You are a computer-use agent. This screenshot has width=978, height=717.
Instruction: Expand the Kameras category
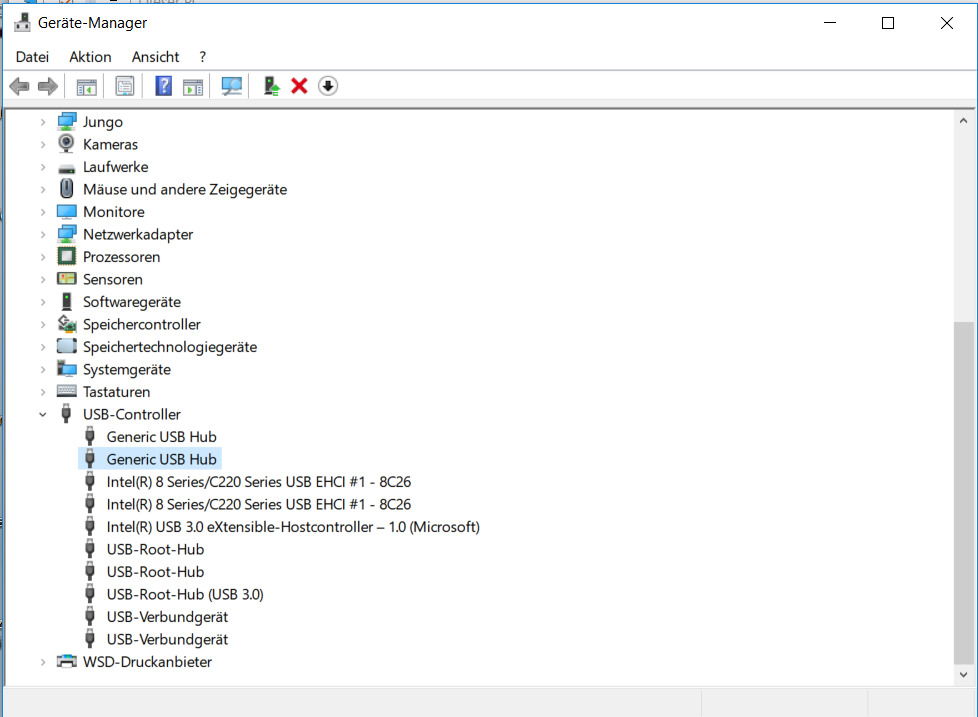(x=42, y=145)
